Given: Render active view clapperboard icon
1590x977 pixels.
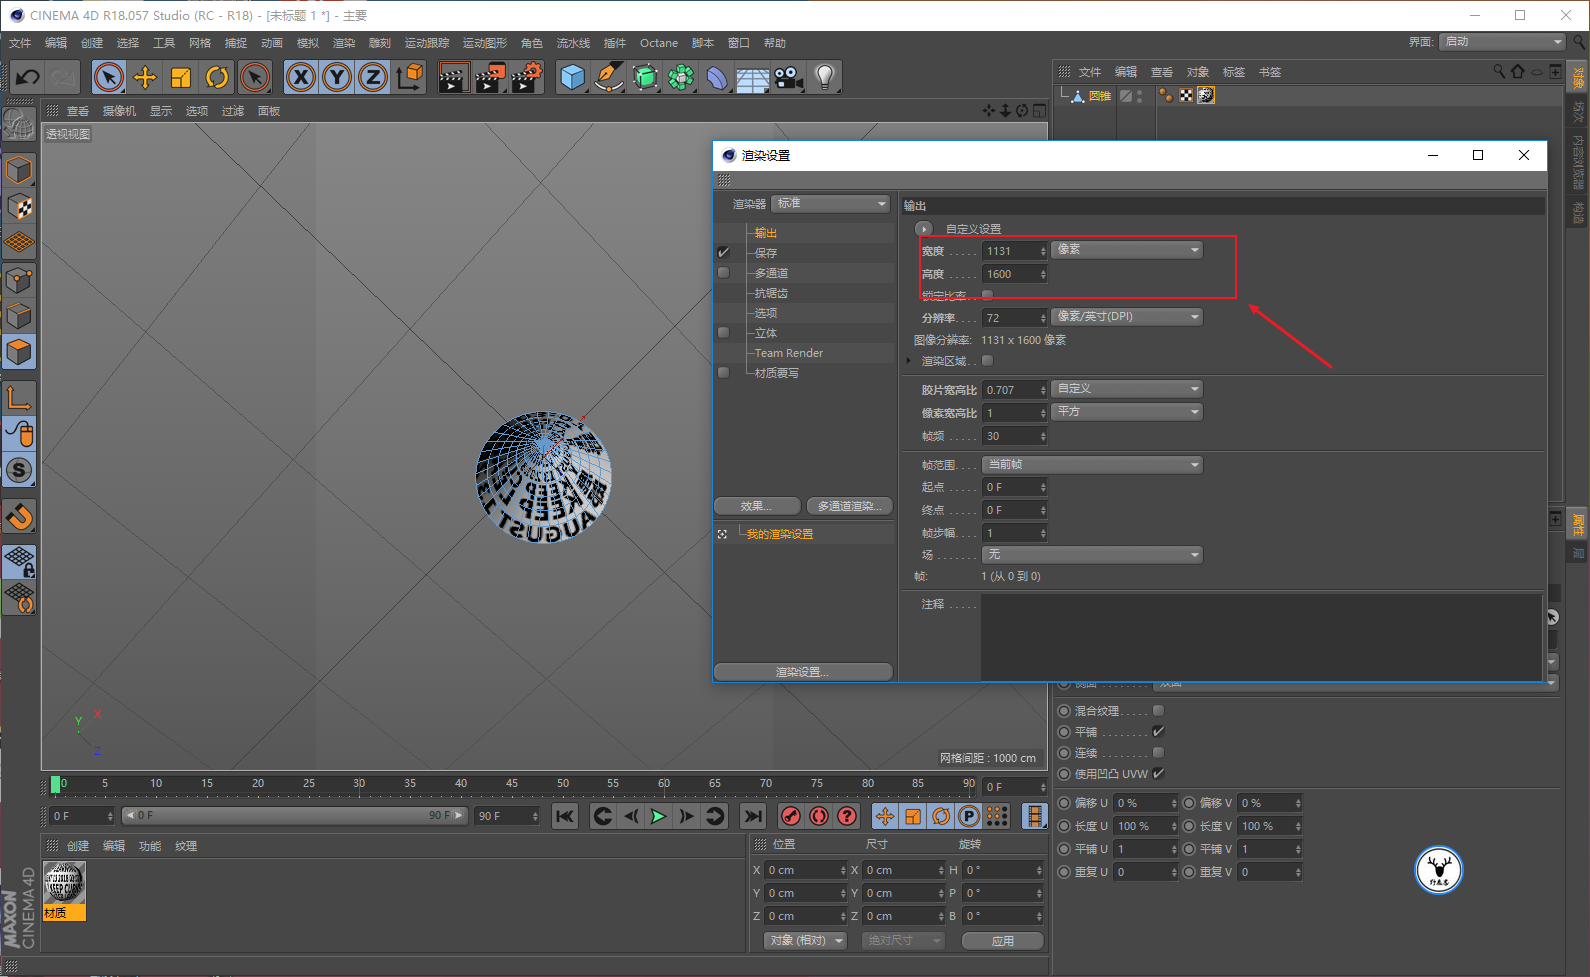Looking at the screenshot, I should [x=453, y=77].
